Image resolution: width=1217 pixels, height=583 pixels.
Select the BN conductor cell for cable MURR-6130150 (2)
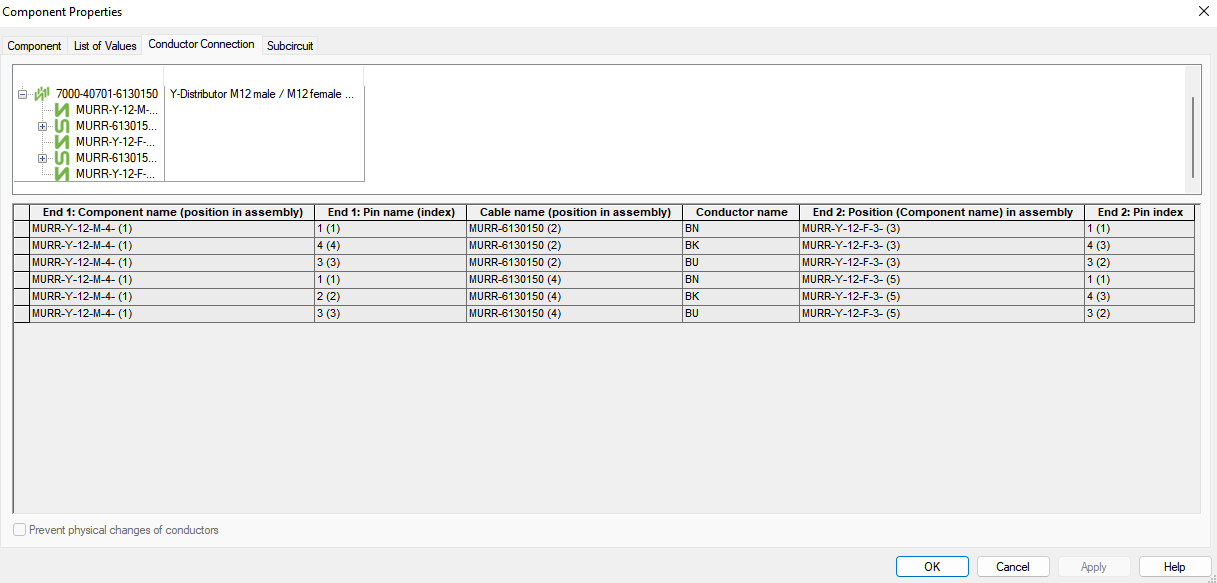[742, 229]
